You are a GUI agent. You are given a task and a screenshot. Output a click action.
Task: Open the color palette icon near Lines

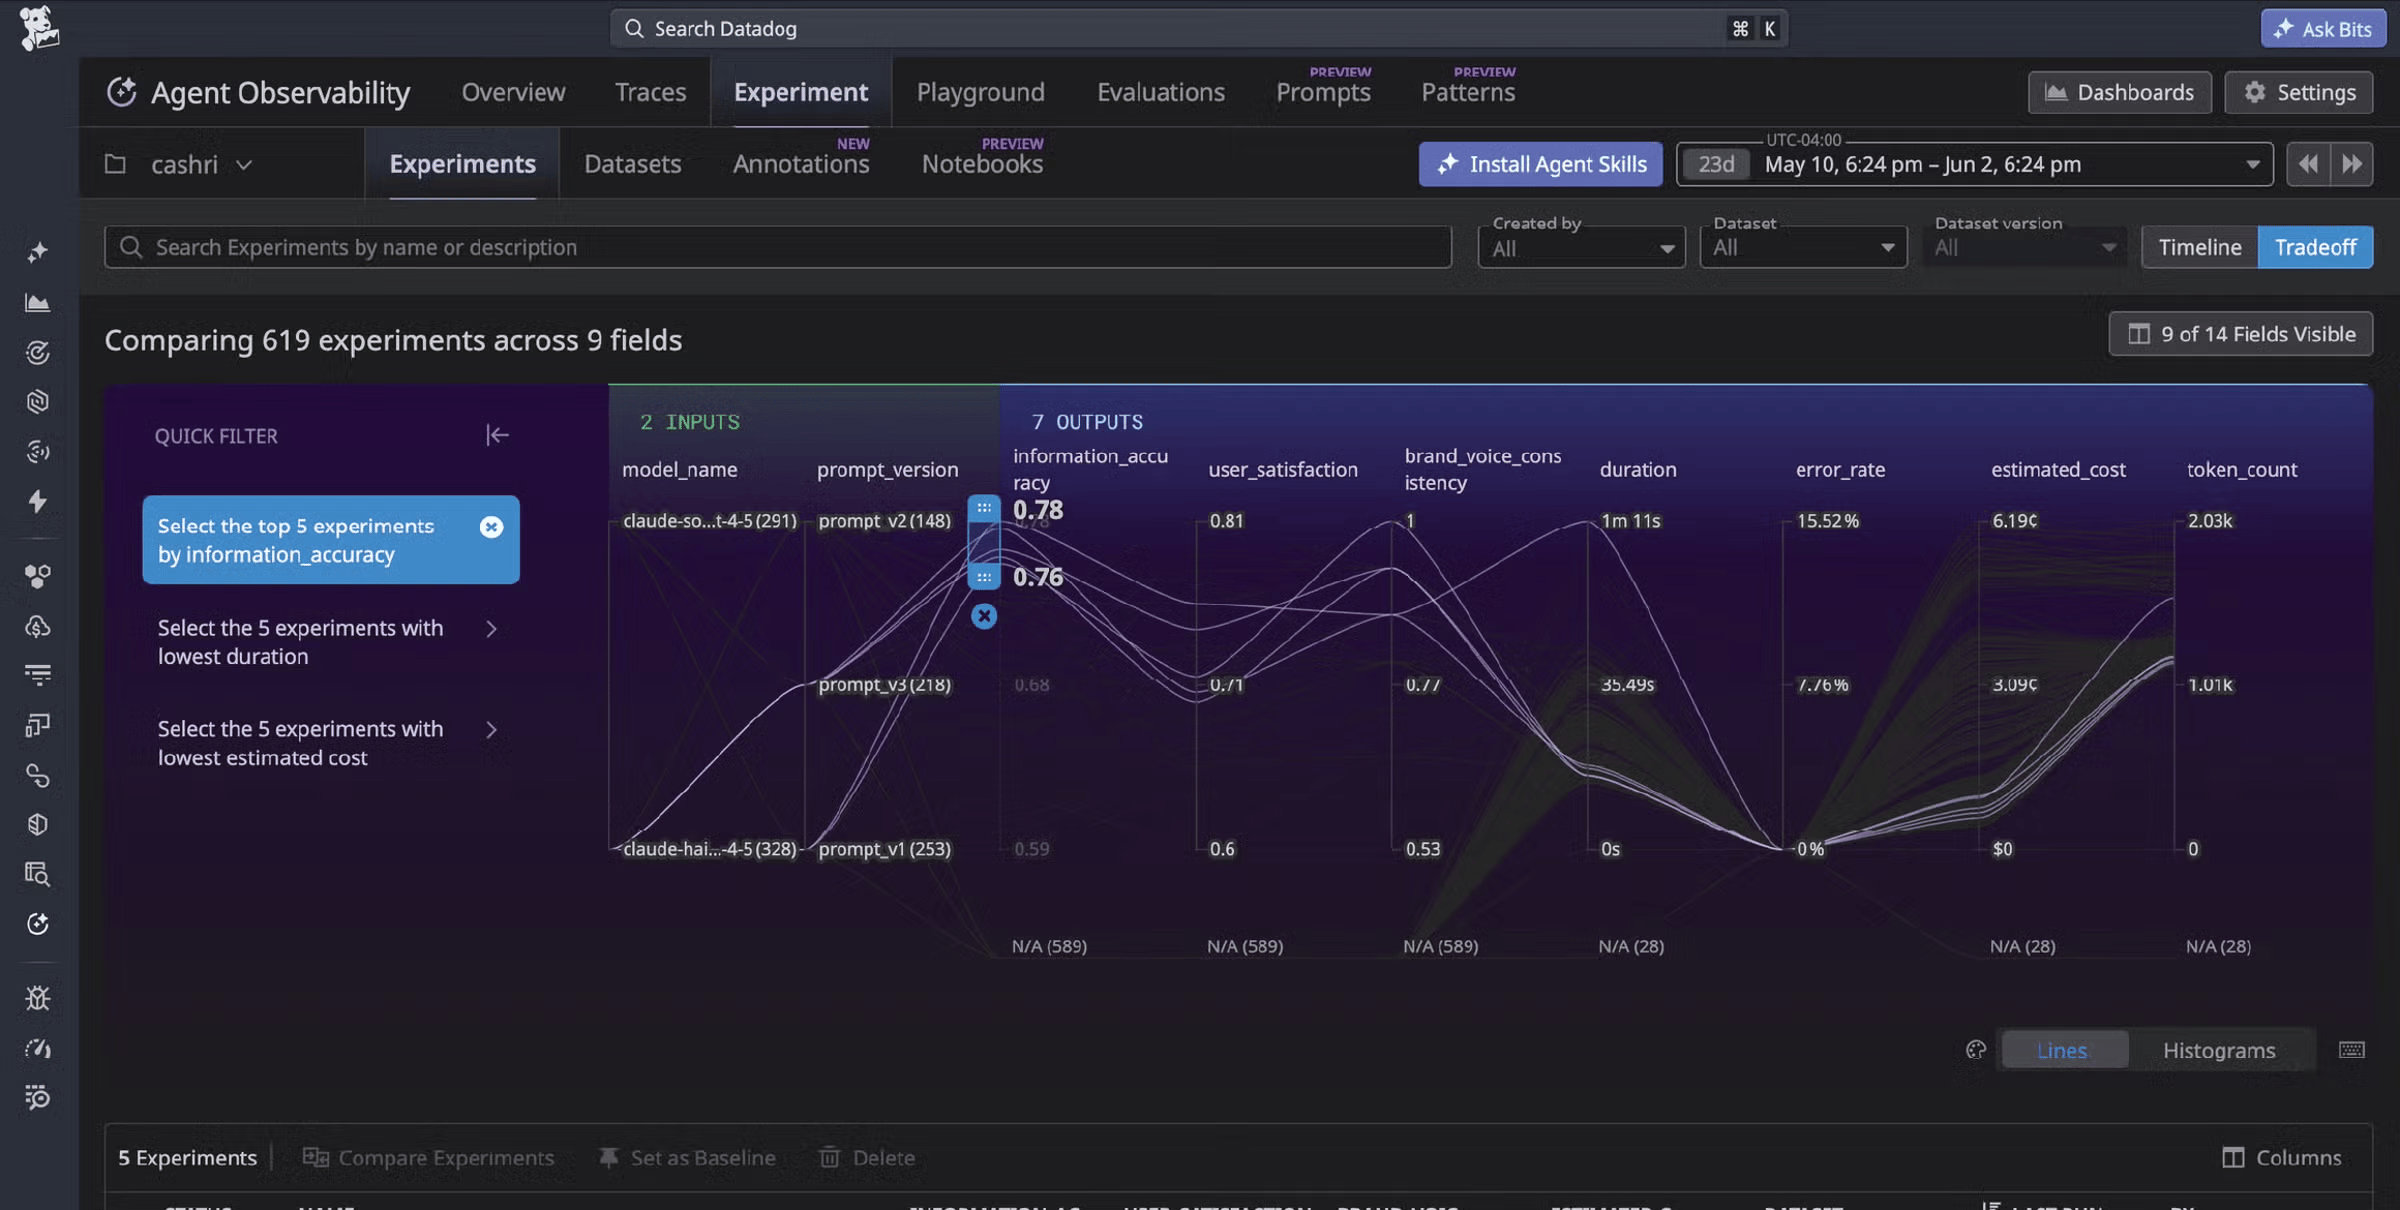tap(1975, 1050)
